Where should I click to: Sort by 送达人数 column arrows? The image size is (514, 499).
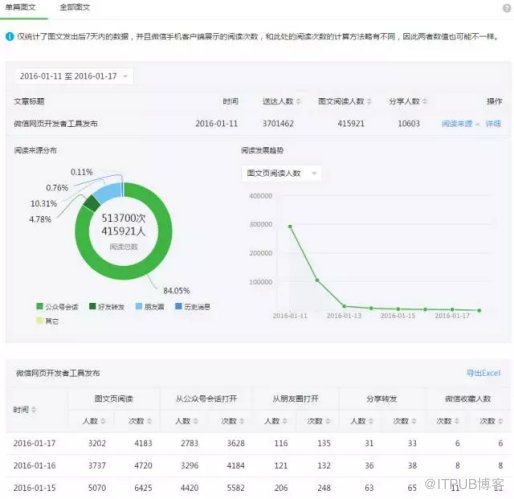tap(298, 101)
